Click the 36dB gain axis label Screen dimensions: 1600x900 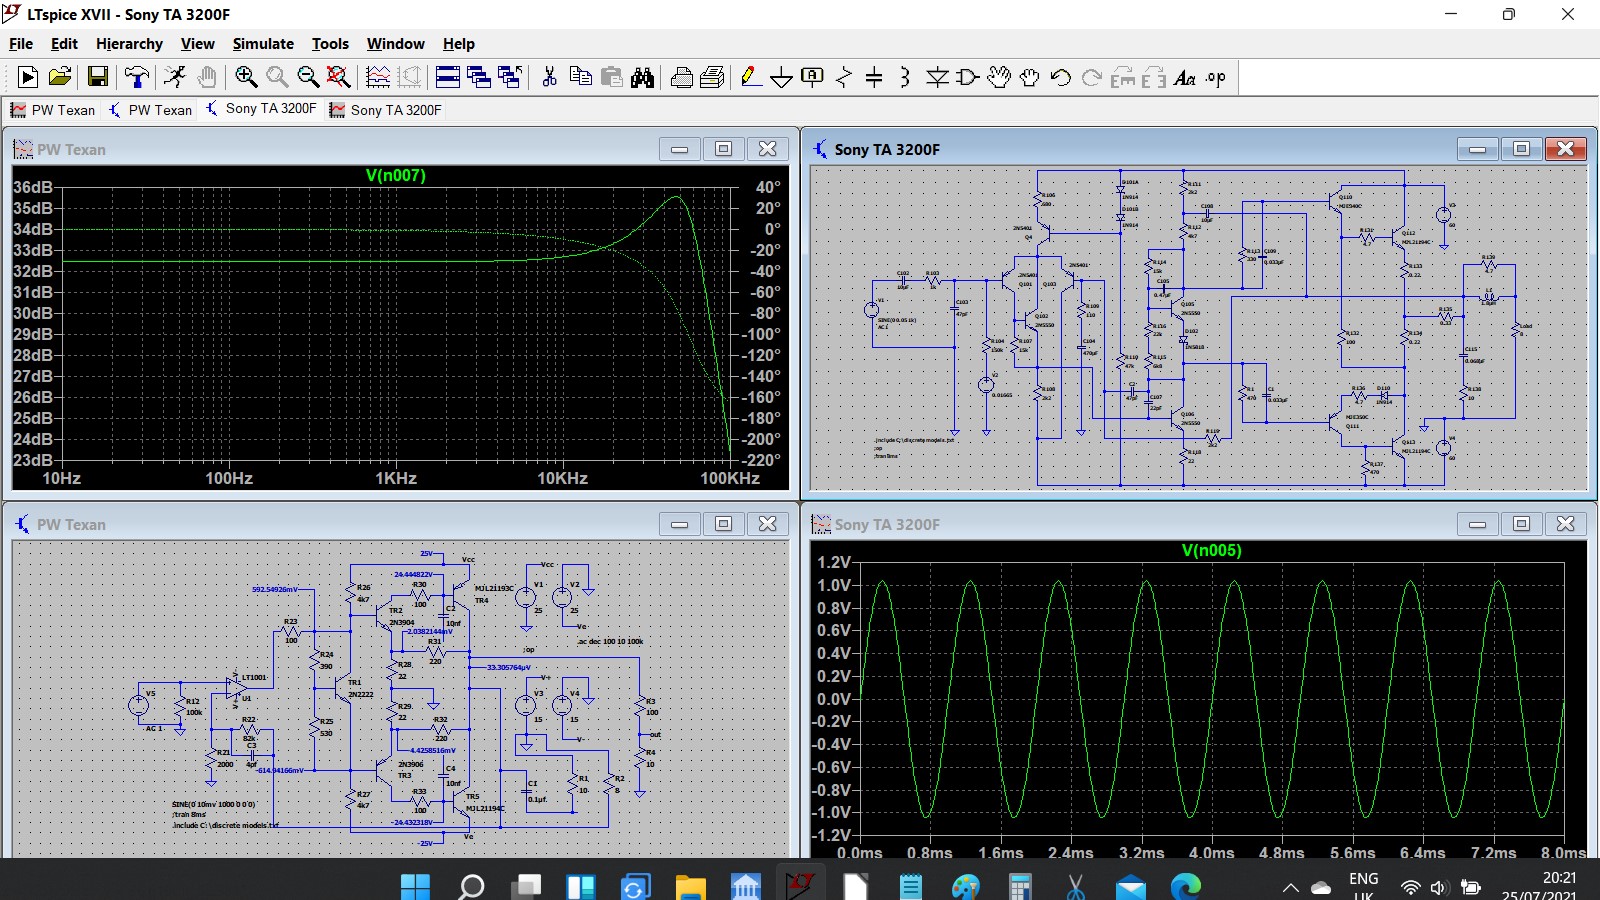pyautogui.click(x=32, y=187)
